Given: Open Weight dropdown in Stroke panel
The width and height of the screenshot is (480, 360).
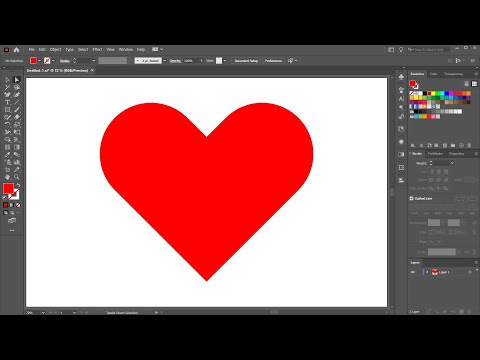Looking at the screenshot, I should 452,163.
